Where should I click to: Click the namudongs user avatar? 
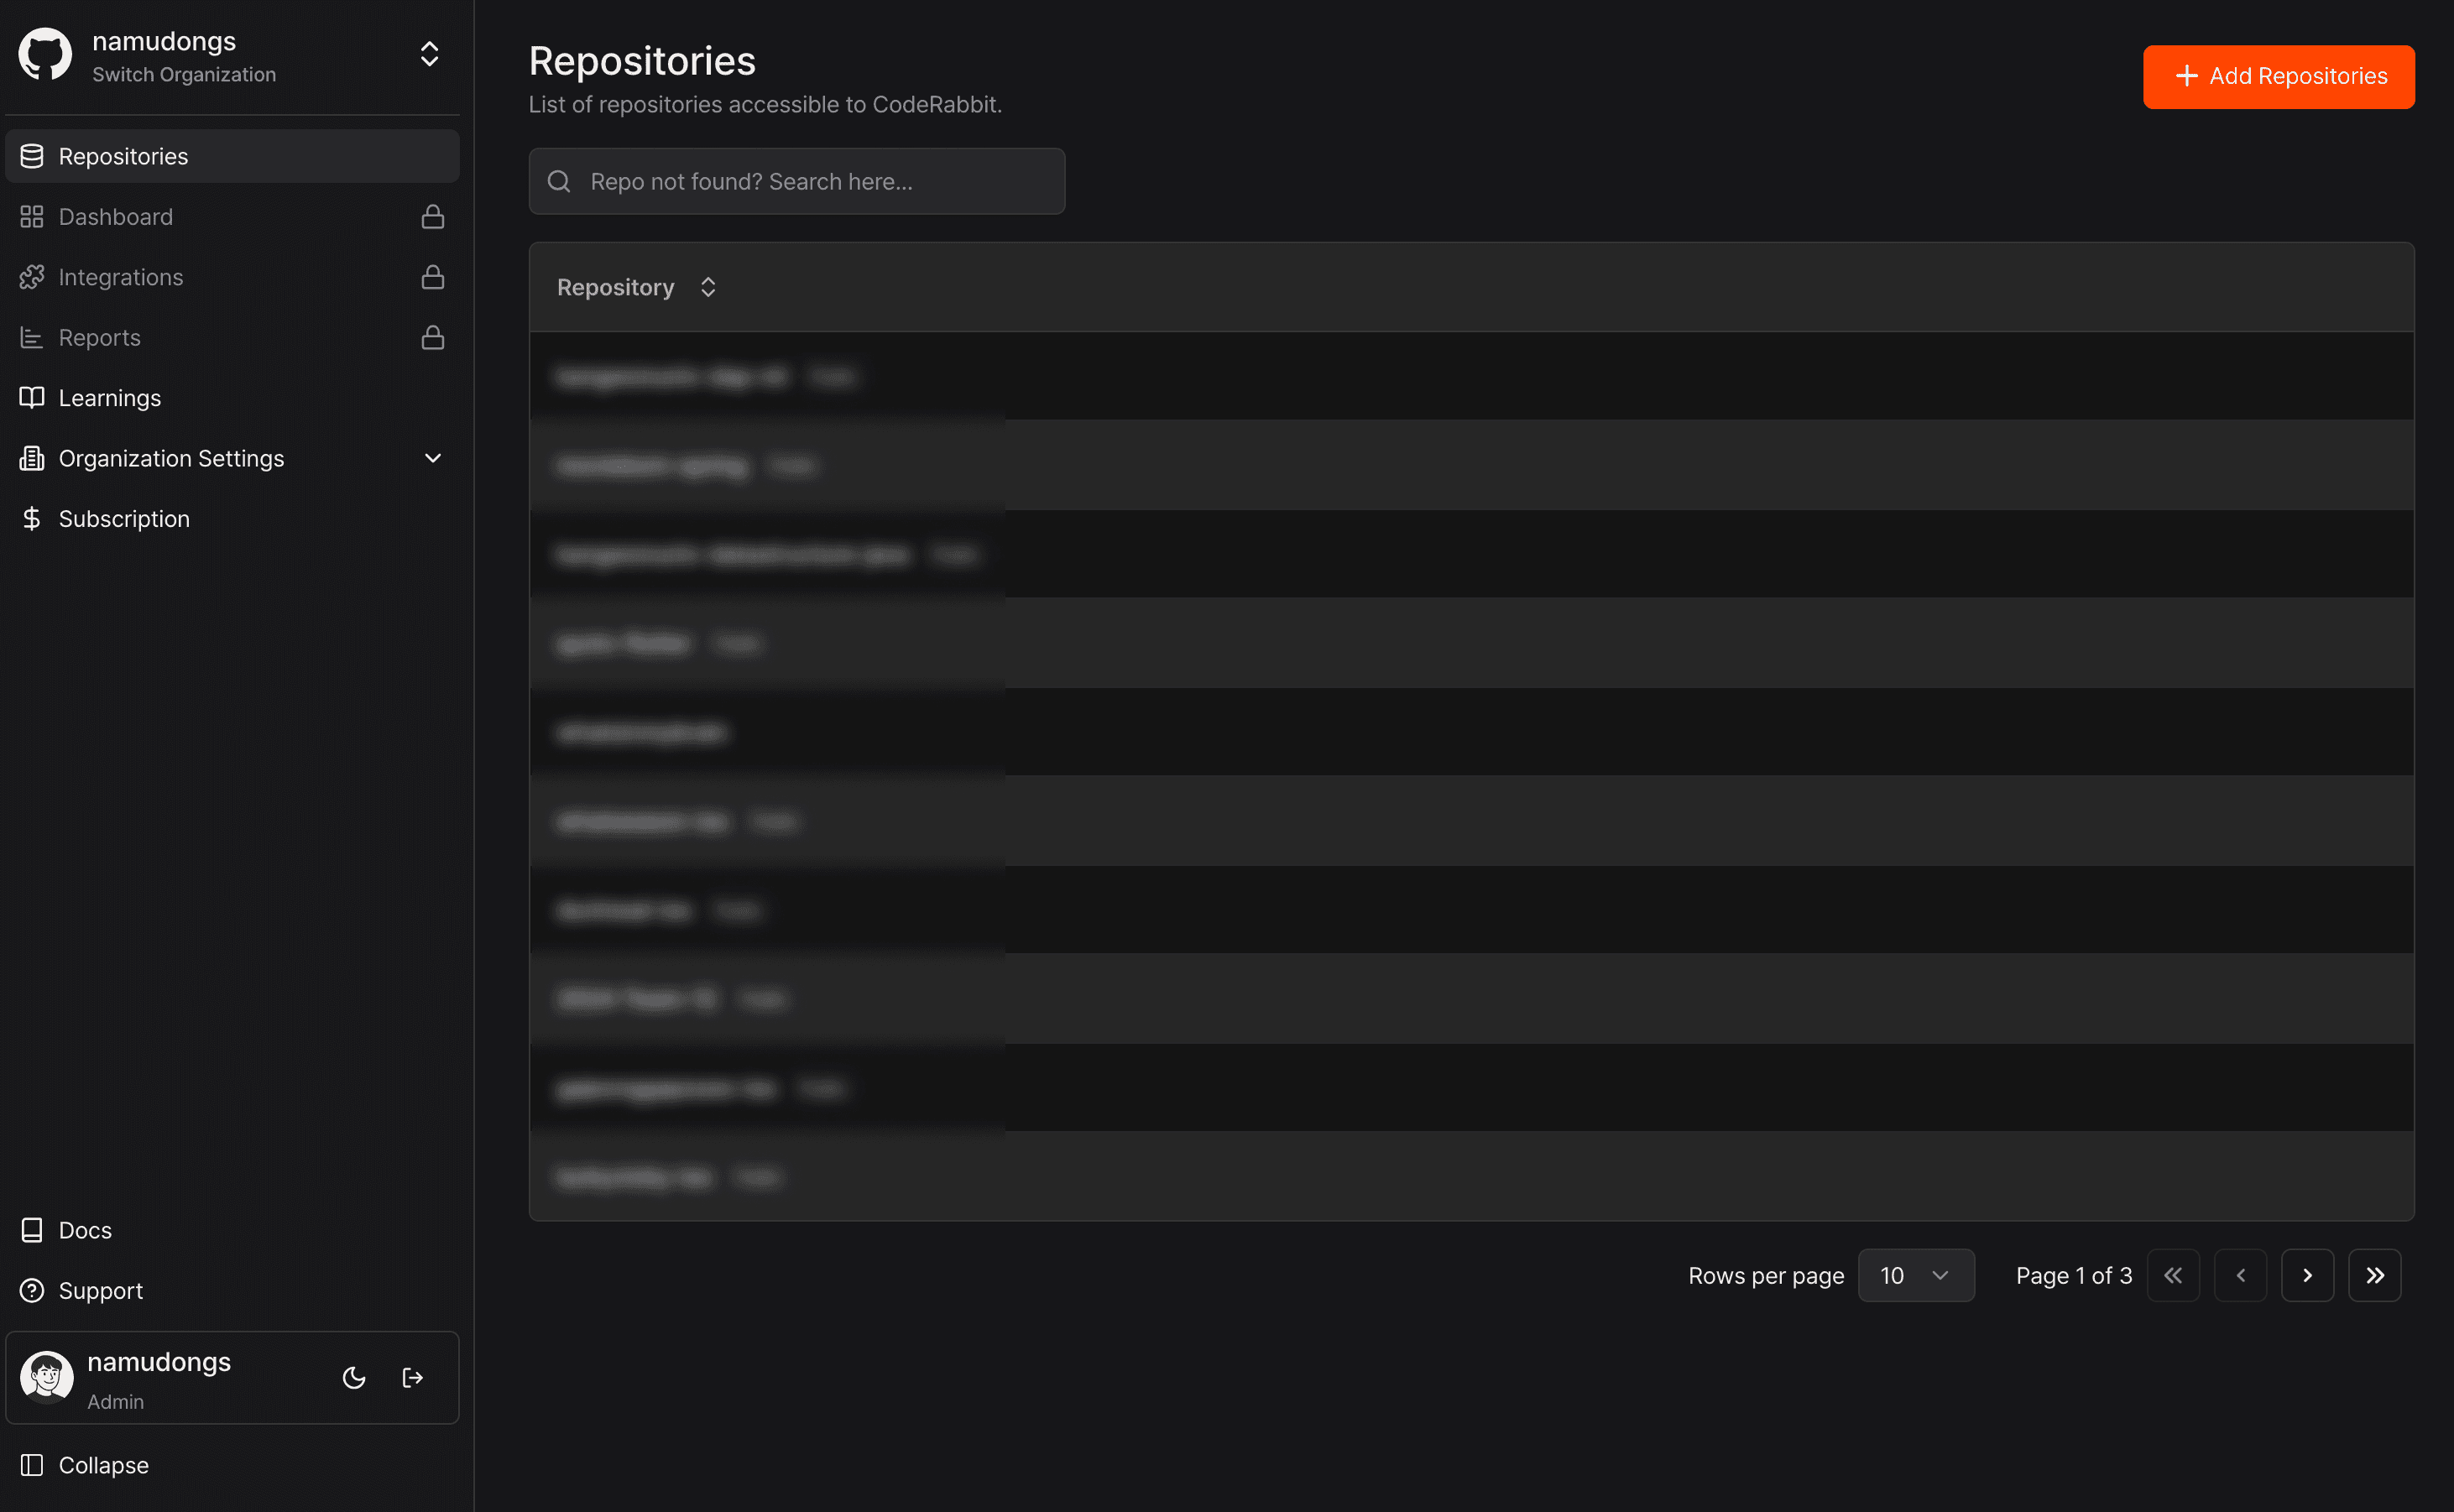(47, 1377)
